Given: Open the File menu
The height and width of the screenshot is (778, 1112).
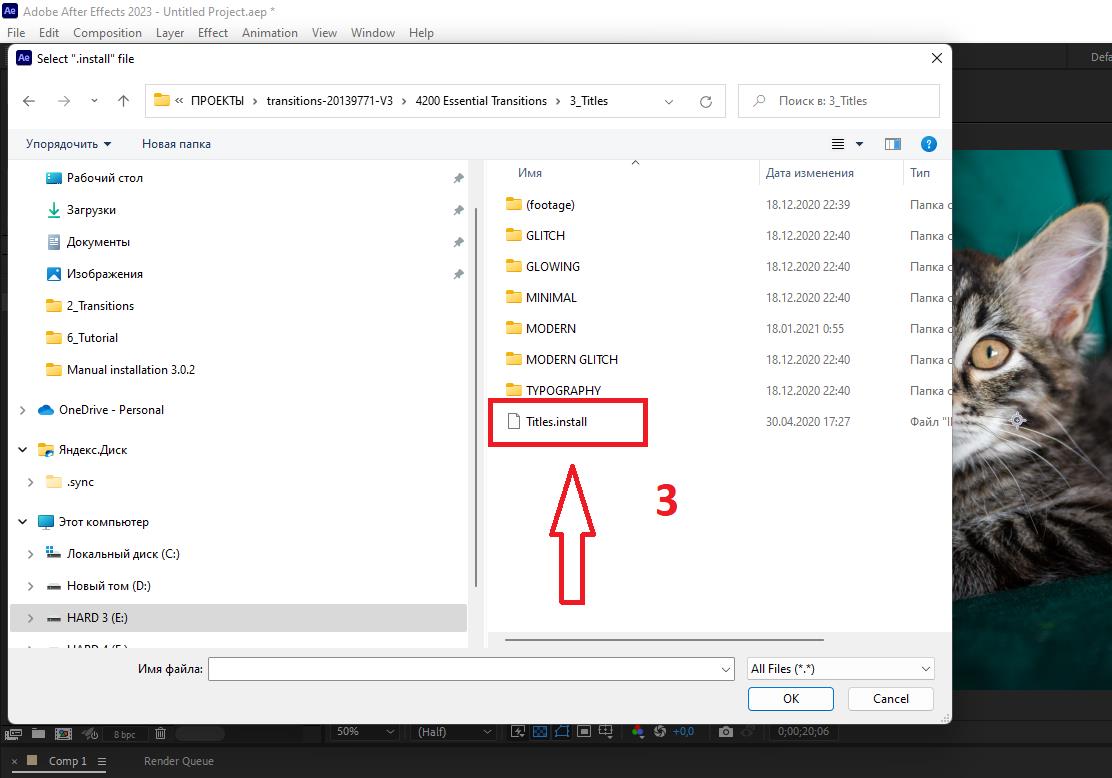Looking at the screenshot, I should click(16, 33).
